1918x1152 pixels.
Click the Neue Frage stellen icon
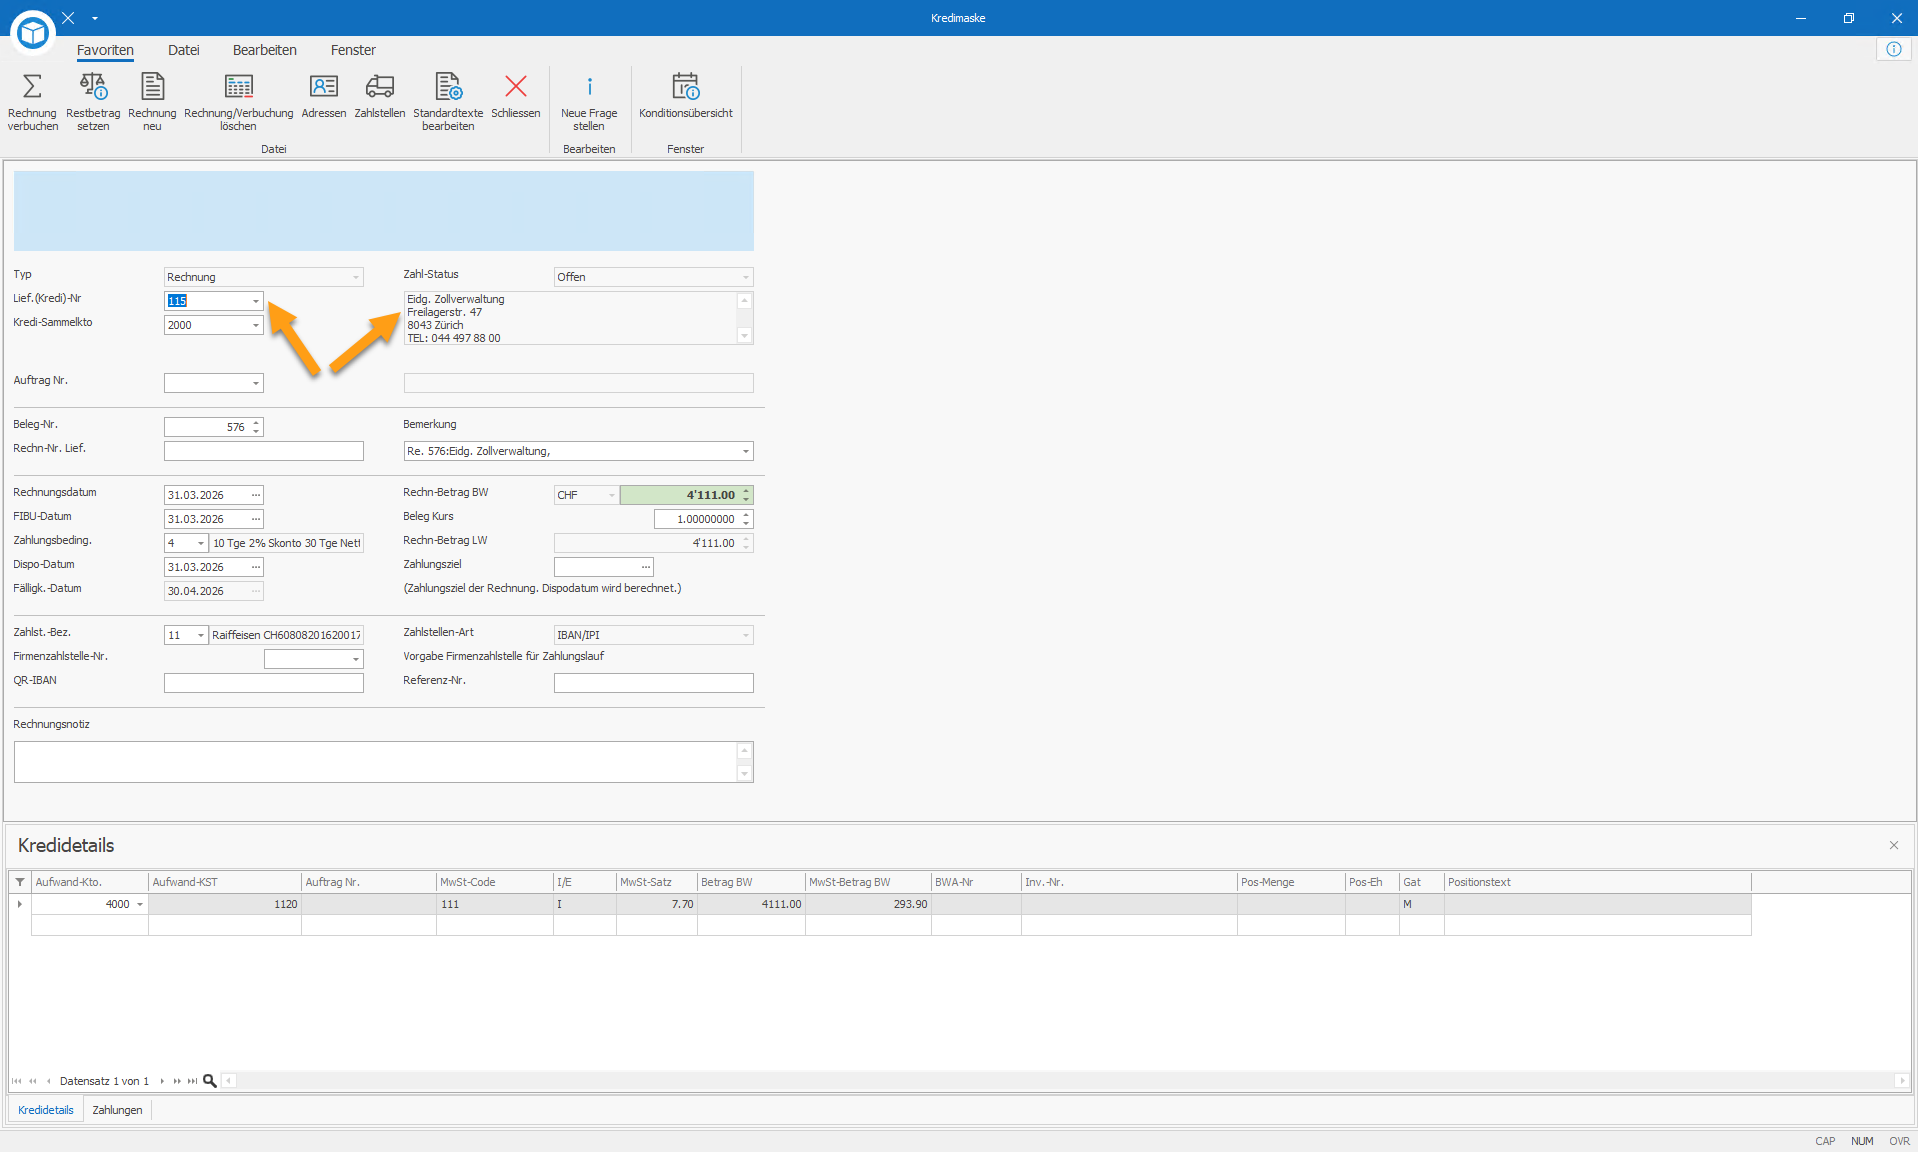tap(589, 86)
